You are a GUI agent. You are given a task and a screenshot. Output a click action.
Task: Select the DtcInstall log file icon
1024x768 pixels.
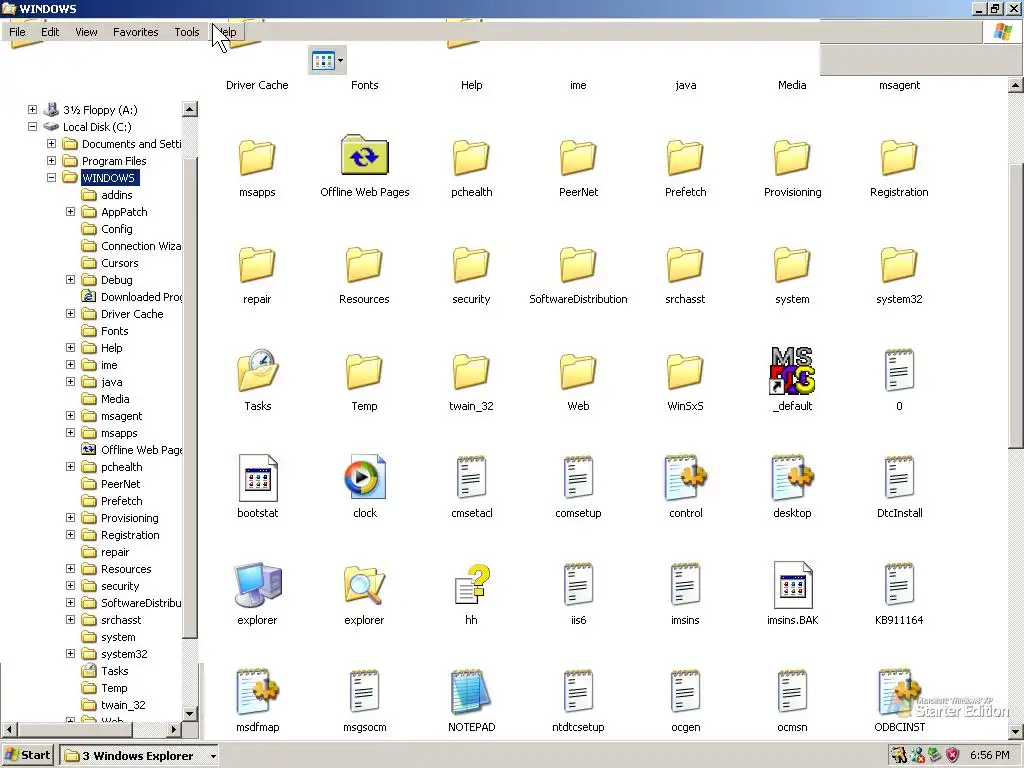[899, 477]
